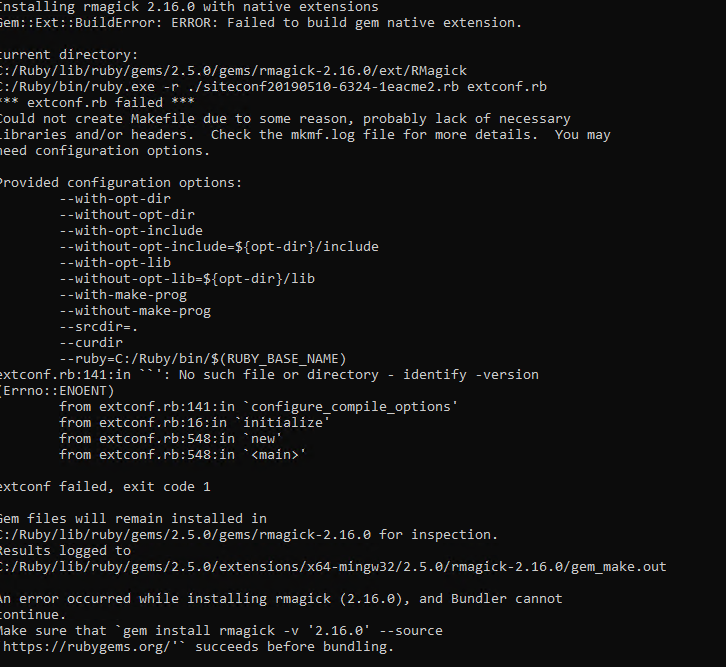The image size is (726, 667).
Task: Click the --with-opt-include option text
Action: pyautogui.click(x=131, y=231)
